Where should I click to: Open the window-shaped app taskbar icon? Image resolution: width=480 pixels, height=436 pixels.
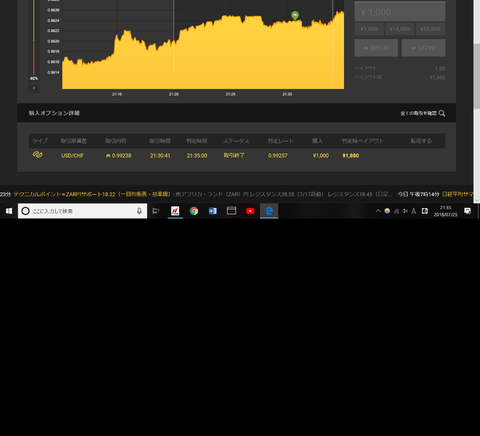[x=231, y=211]
